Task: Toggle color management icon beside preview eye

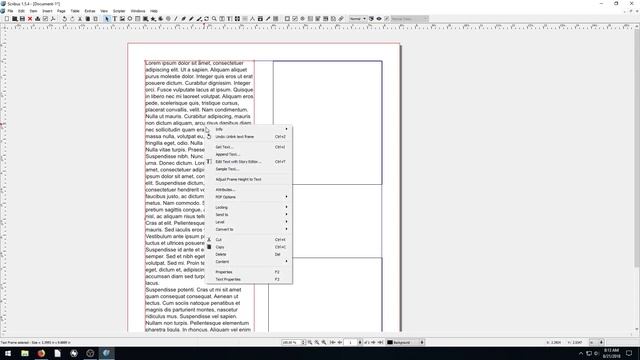Action: (x=371, y=19)
